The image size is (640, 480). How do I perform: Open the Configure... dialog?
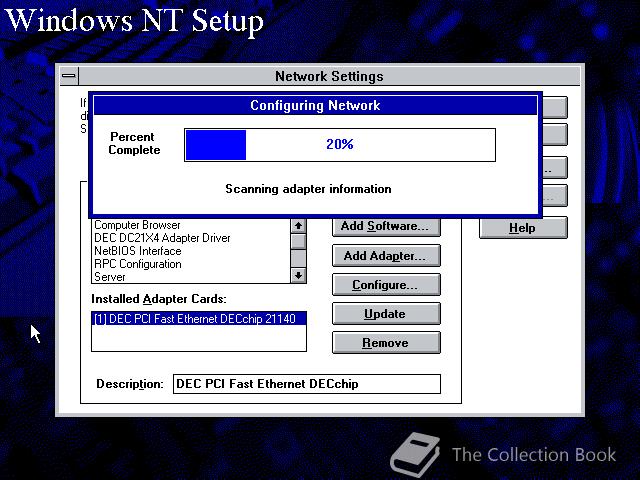[386, 285]
